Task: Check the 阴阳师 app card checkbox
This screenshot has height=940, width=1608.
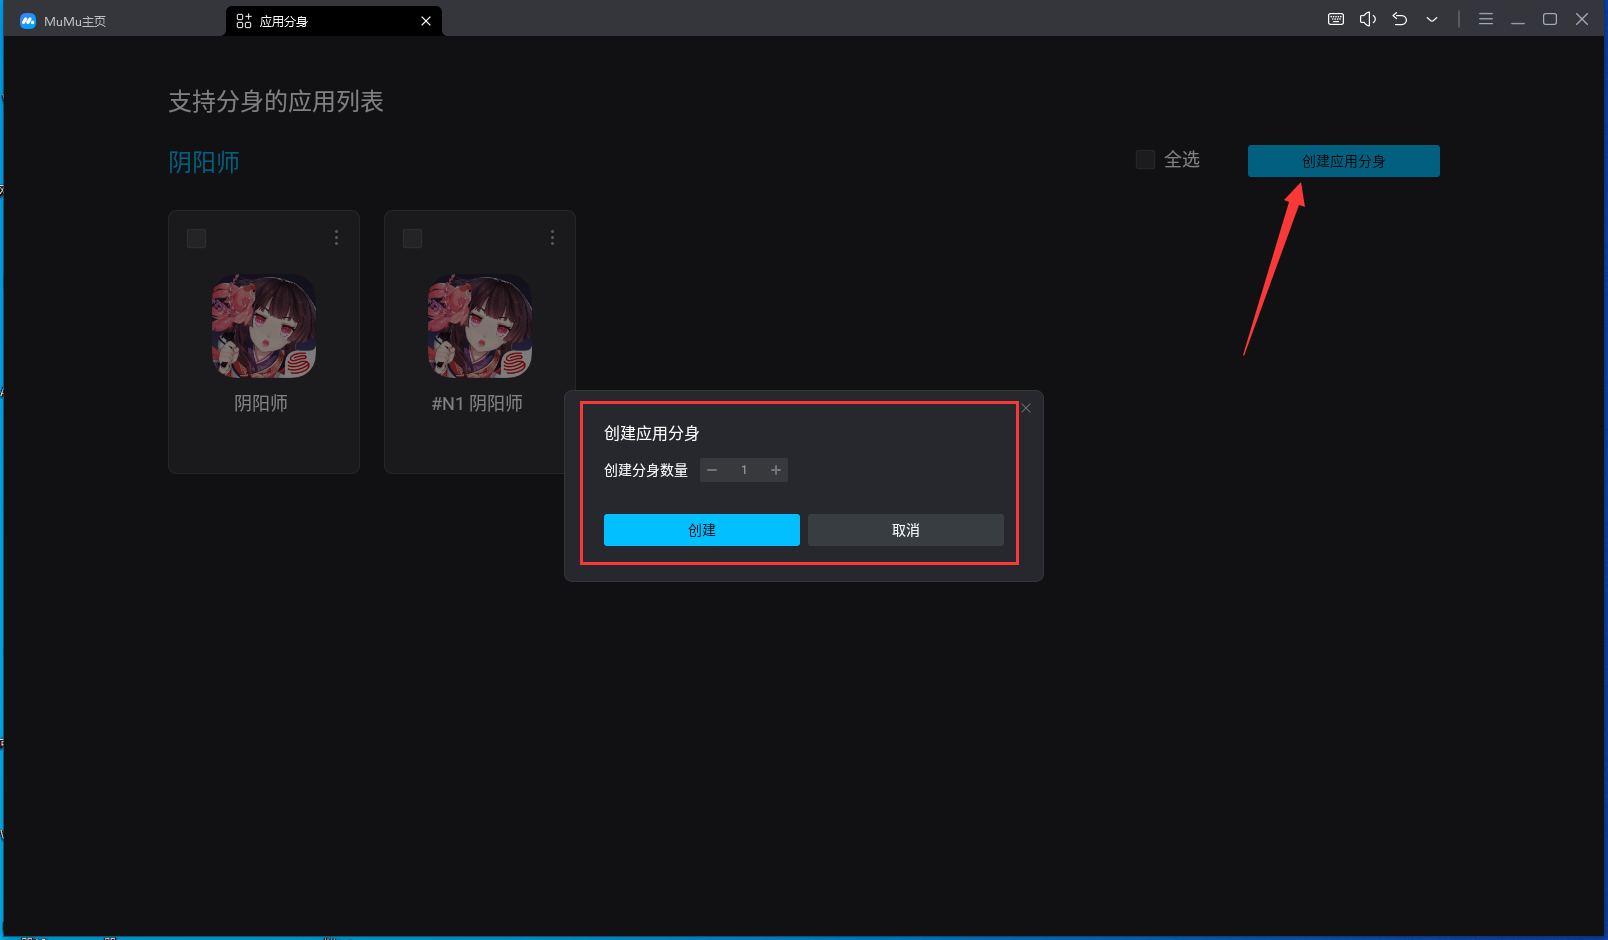Action: coord(197,238)
